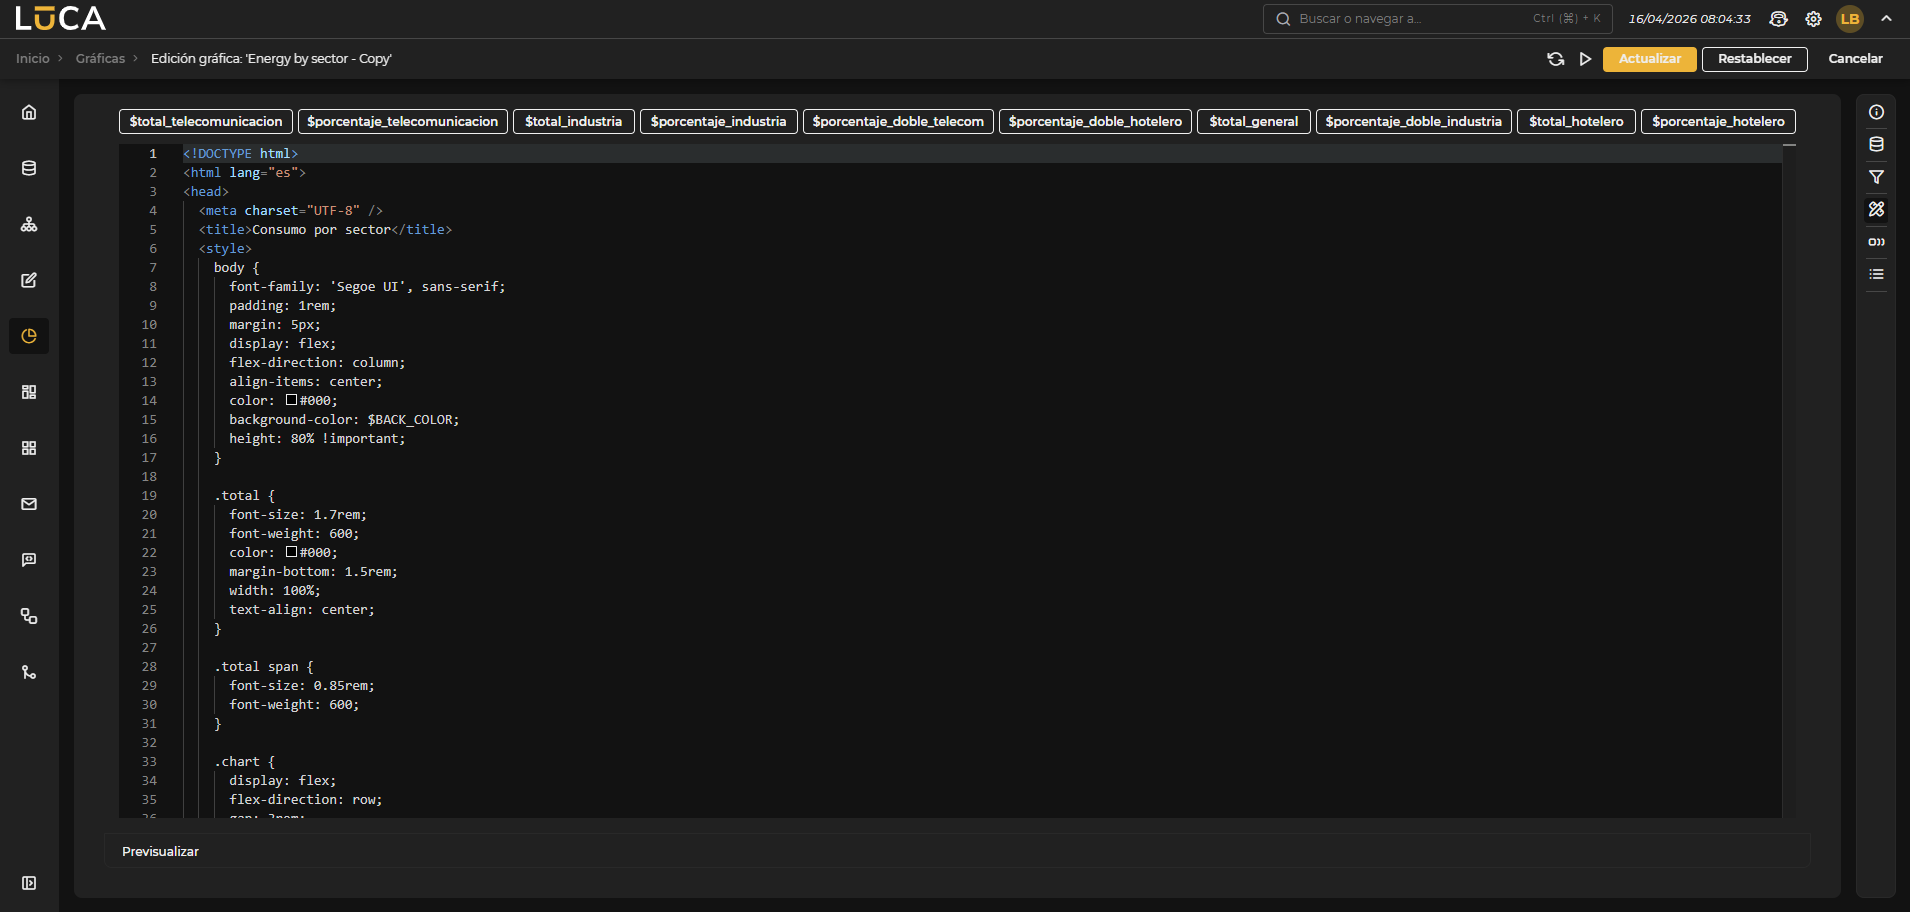
Task: Open the chat message icon in left sidebar
Action: (x=29, y=560)
